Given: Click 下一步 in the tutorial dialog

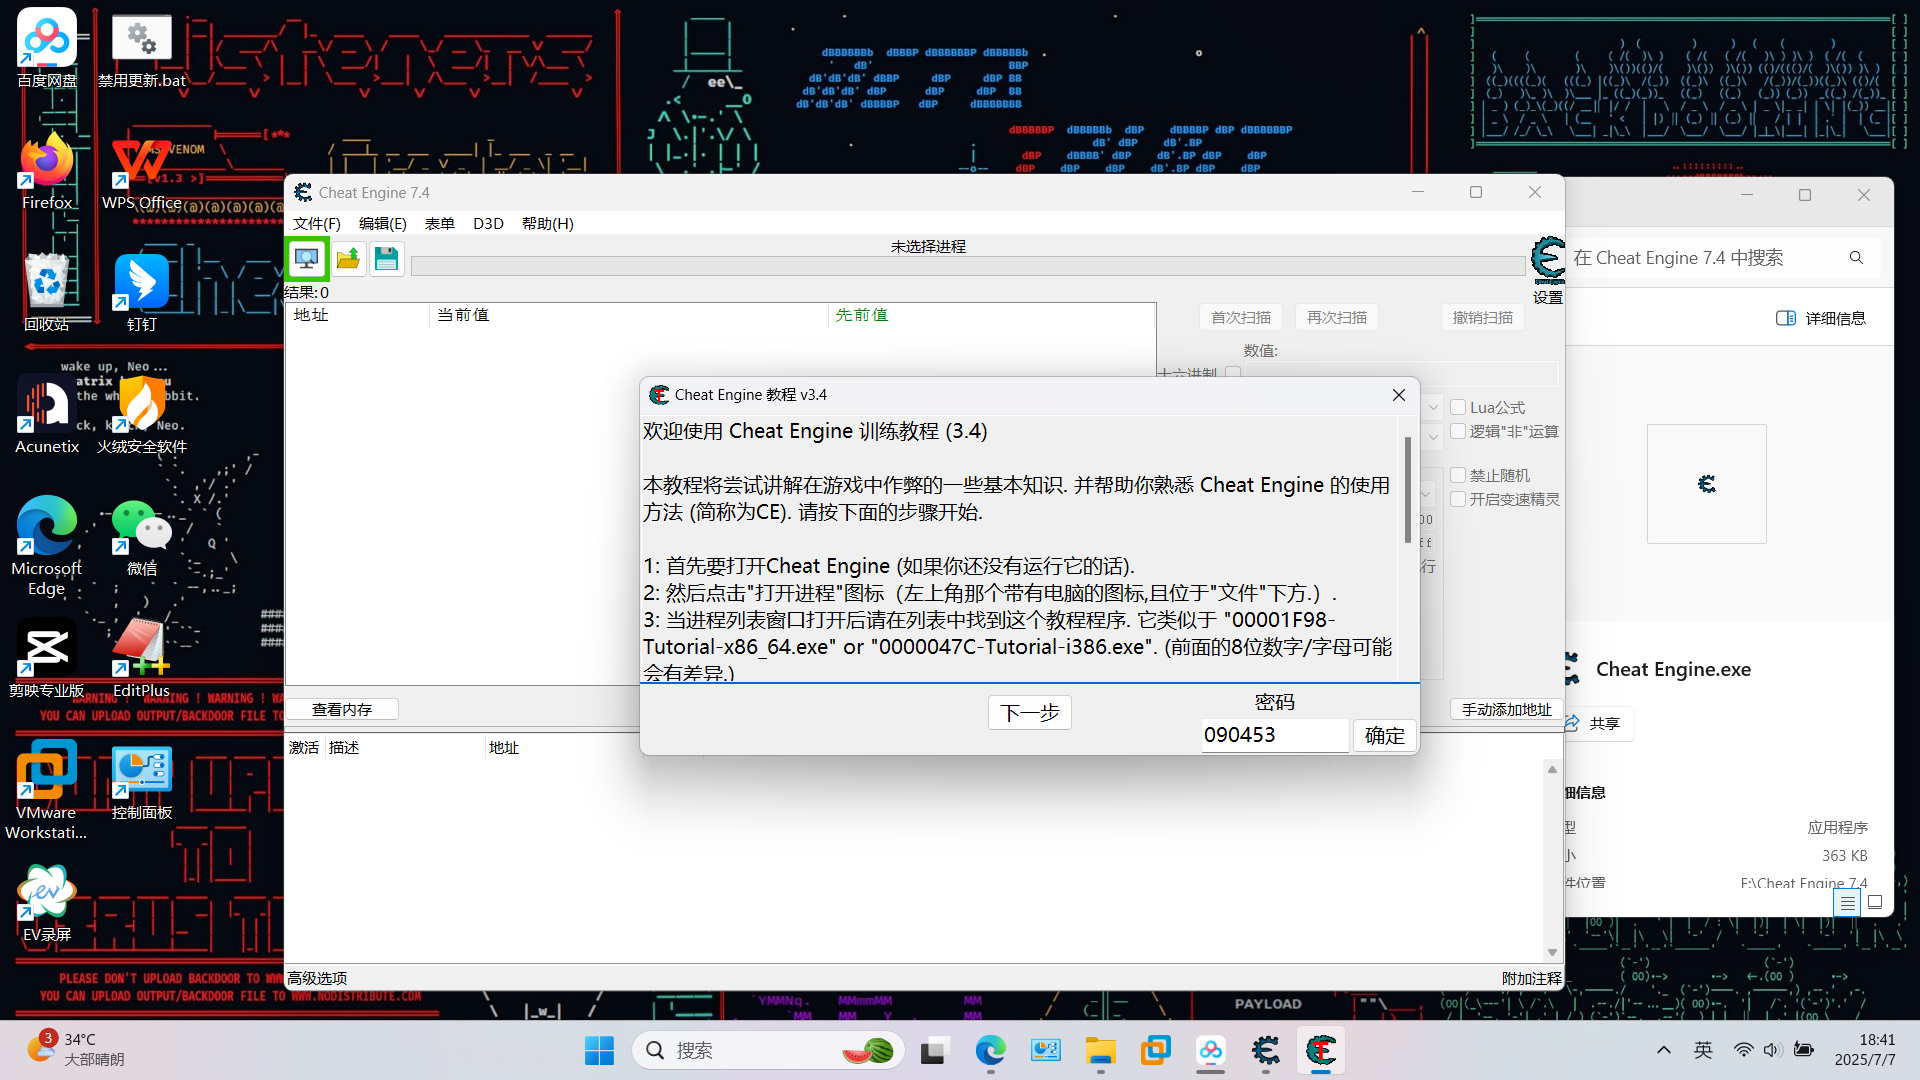Looking at the screenshot, I should 1030,712.
